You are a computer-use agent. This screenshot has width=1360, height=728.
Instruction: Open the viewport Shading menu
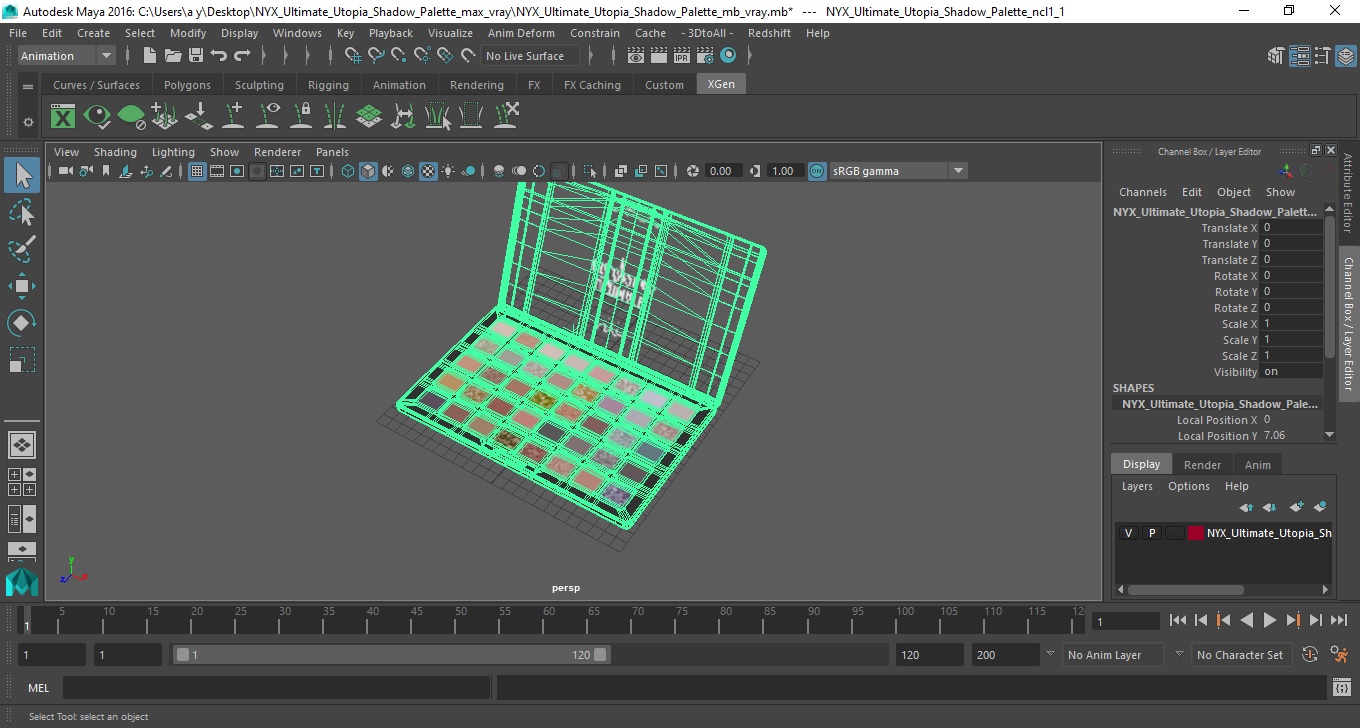(x=115, y=152)
